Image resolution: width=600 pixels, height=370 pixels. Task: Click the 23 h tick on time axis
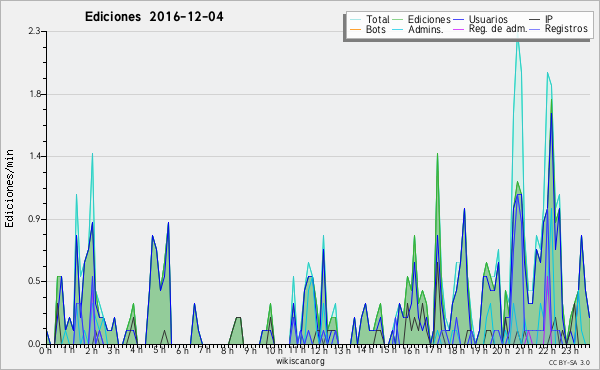570,351
